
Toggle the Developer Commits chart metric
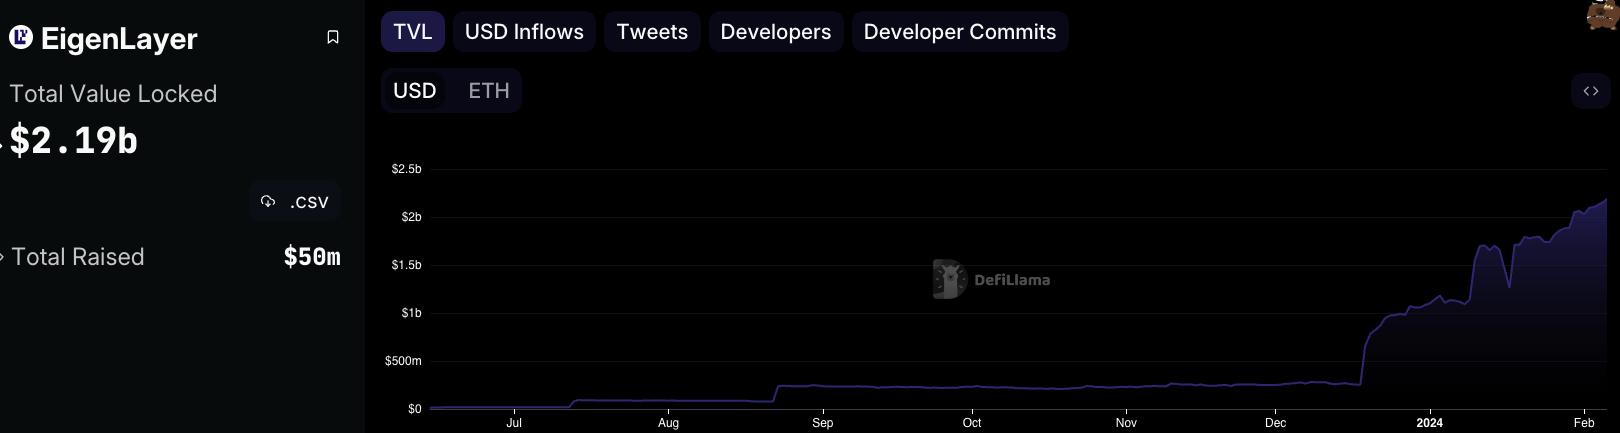[x=960, y=32]
